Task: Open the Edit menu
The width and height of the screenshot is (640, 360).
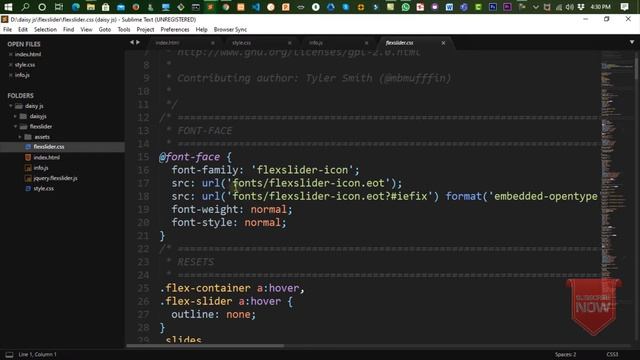Action: pyautogui.click(x=23, y=29)
